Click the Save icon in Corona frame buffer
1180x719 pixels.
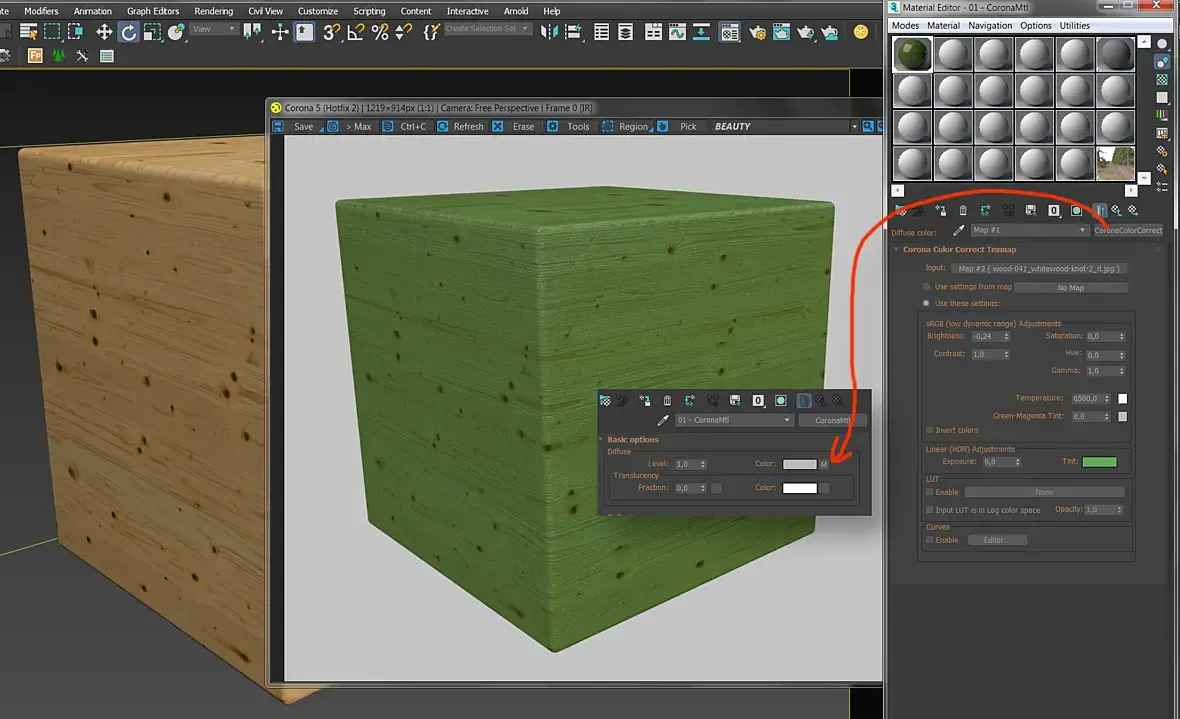point(279,127)
